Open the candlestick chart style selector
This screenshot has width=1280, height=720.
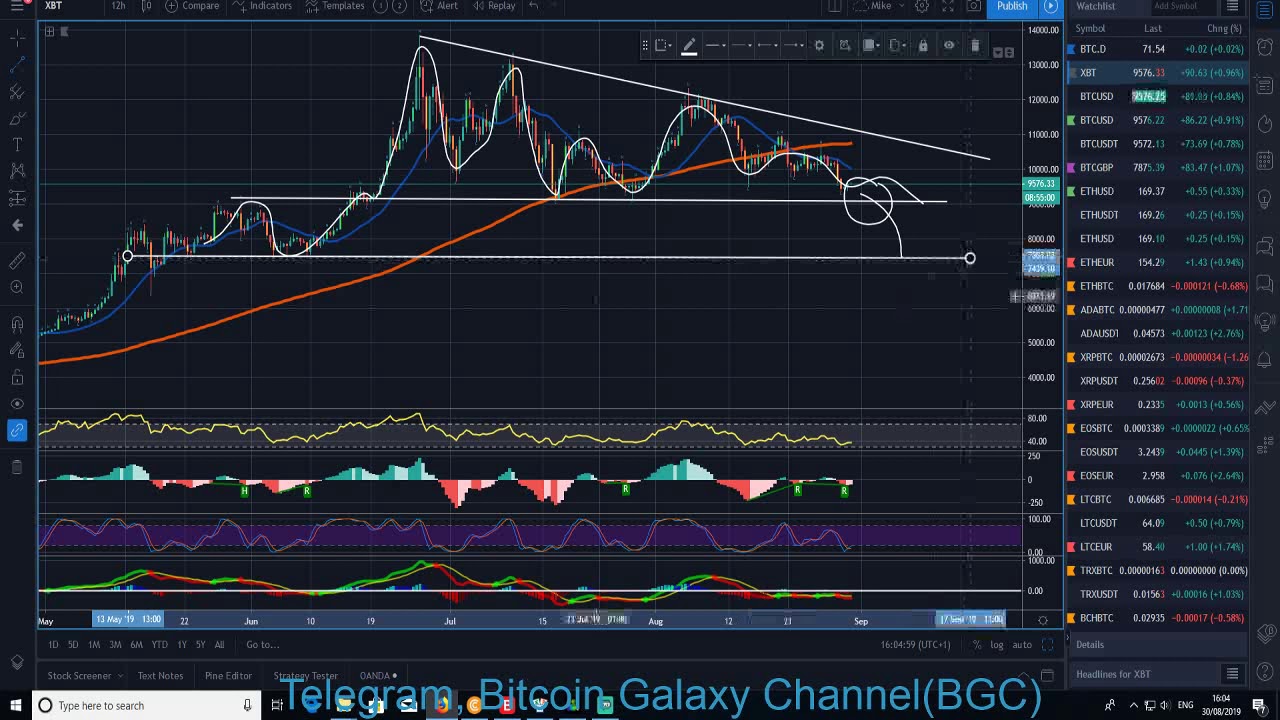[147, 6]
